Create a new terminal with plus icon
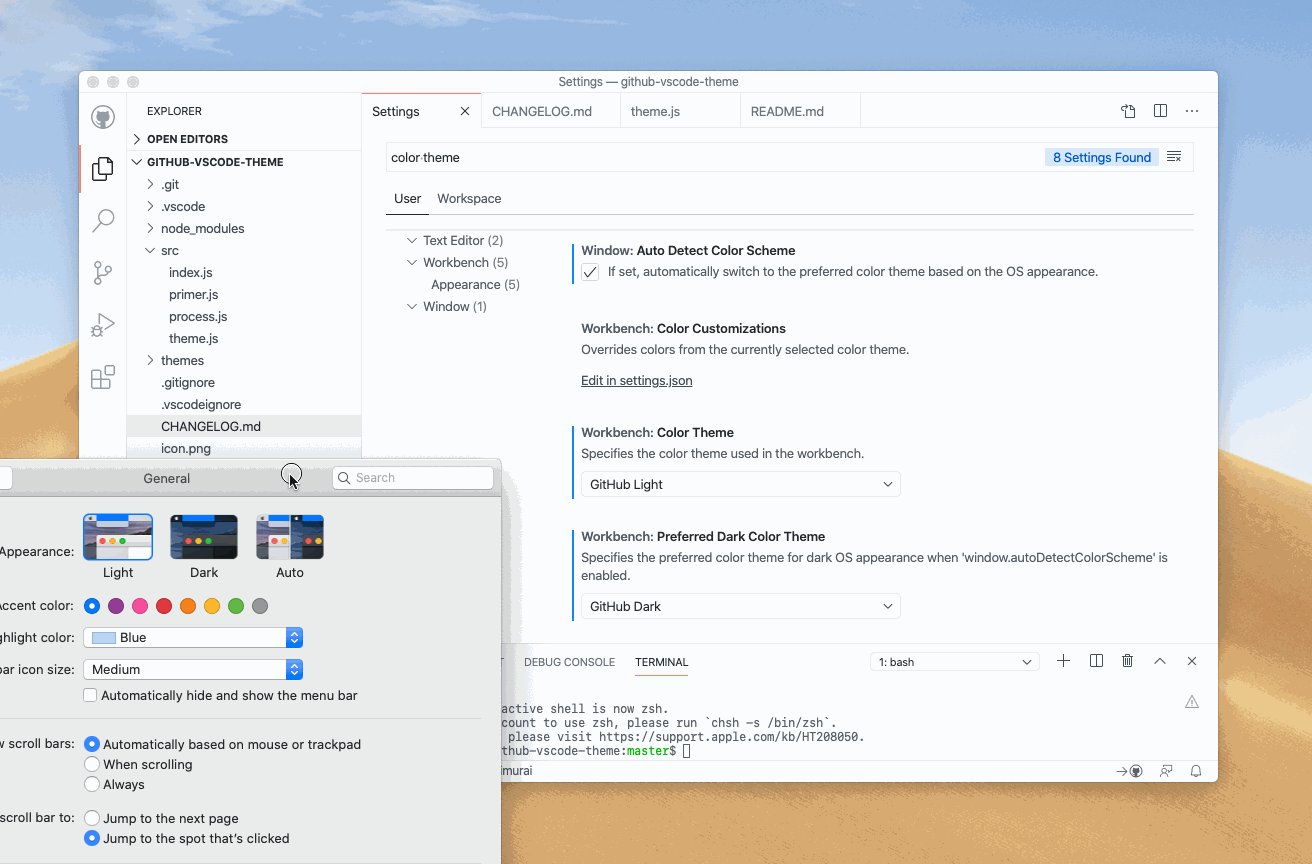 pos(1064,661)
